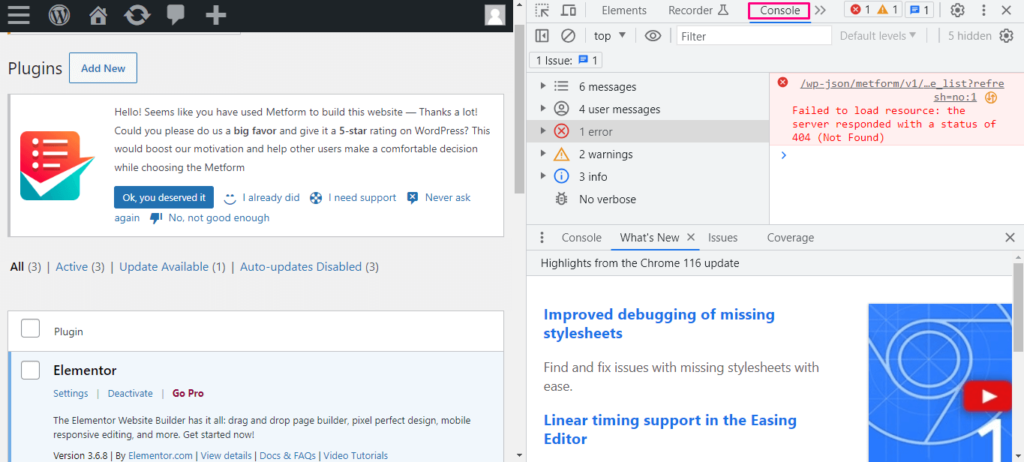Activate DevTools inspect element picker
The image size is (1024, 462).
[542, 10]
